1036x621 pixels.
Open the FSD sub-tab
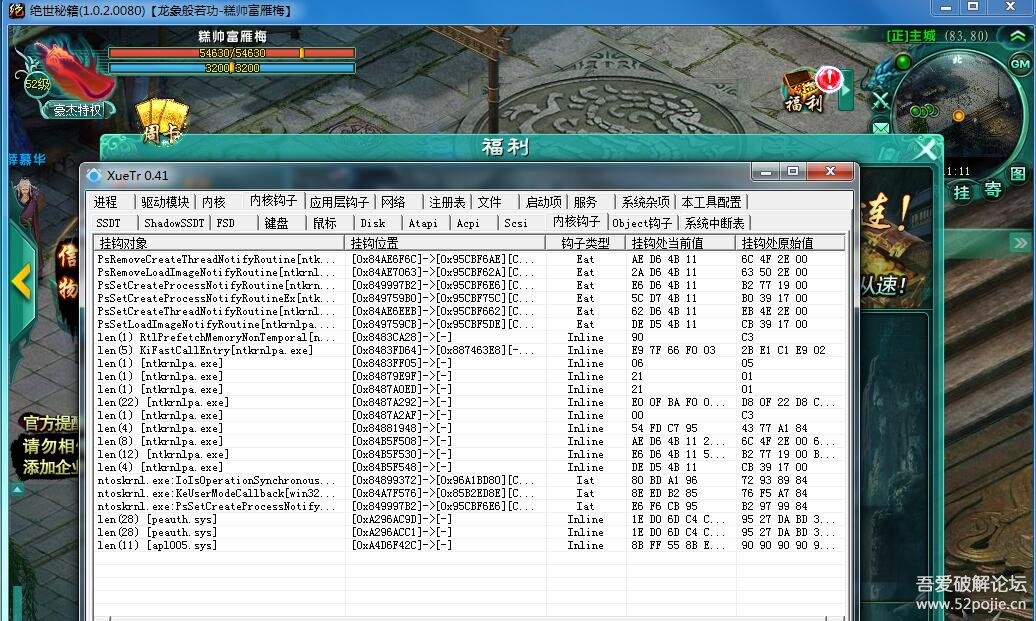point(226,223)
